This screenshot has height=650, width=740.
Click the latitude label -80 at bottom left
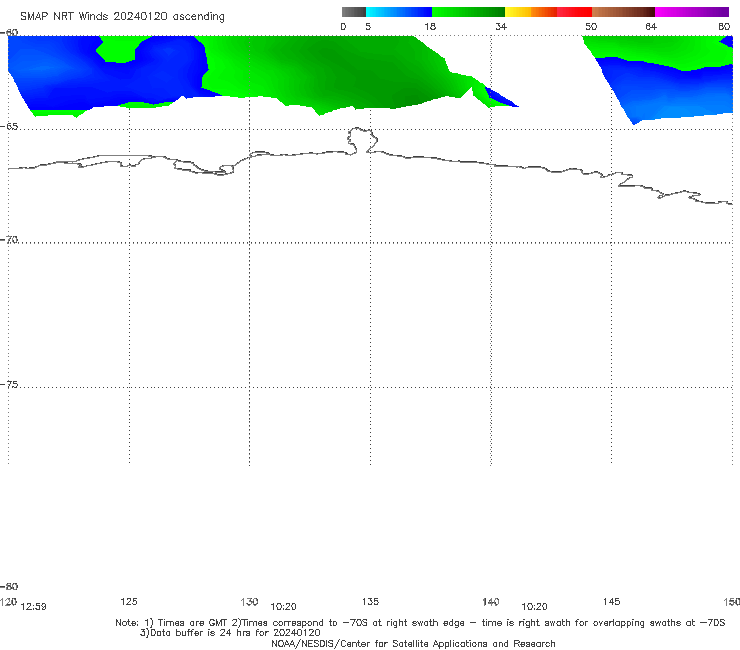tap(9, 587)
